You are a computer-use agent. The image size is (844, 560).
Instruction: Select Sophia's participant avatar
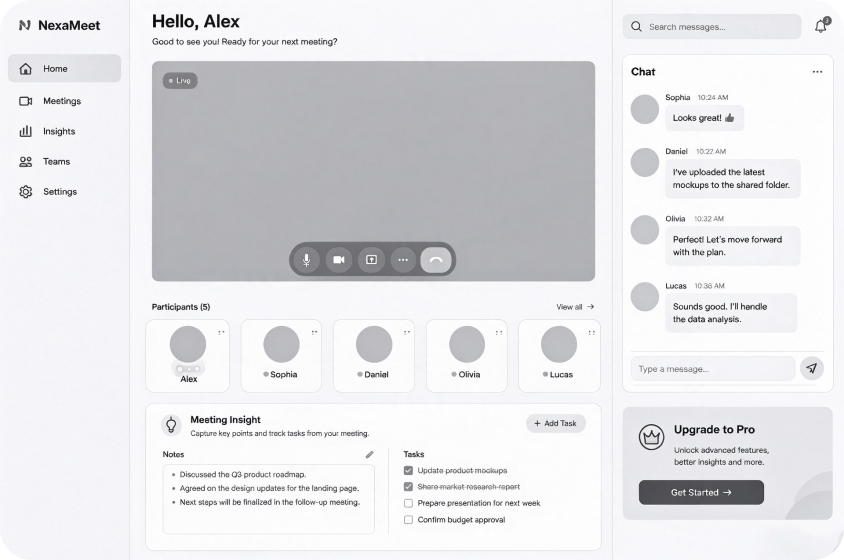pos(282,344)
